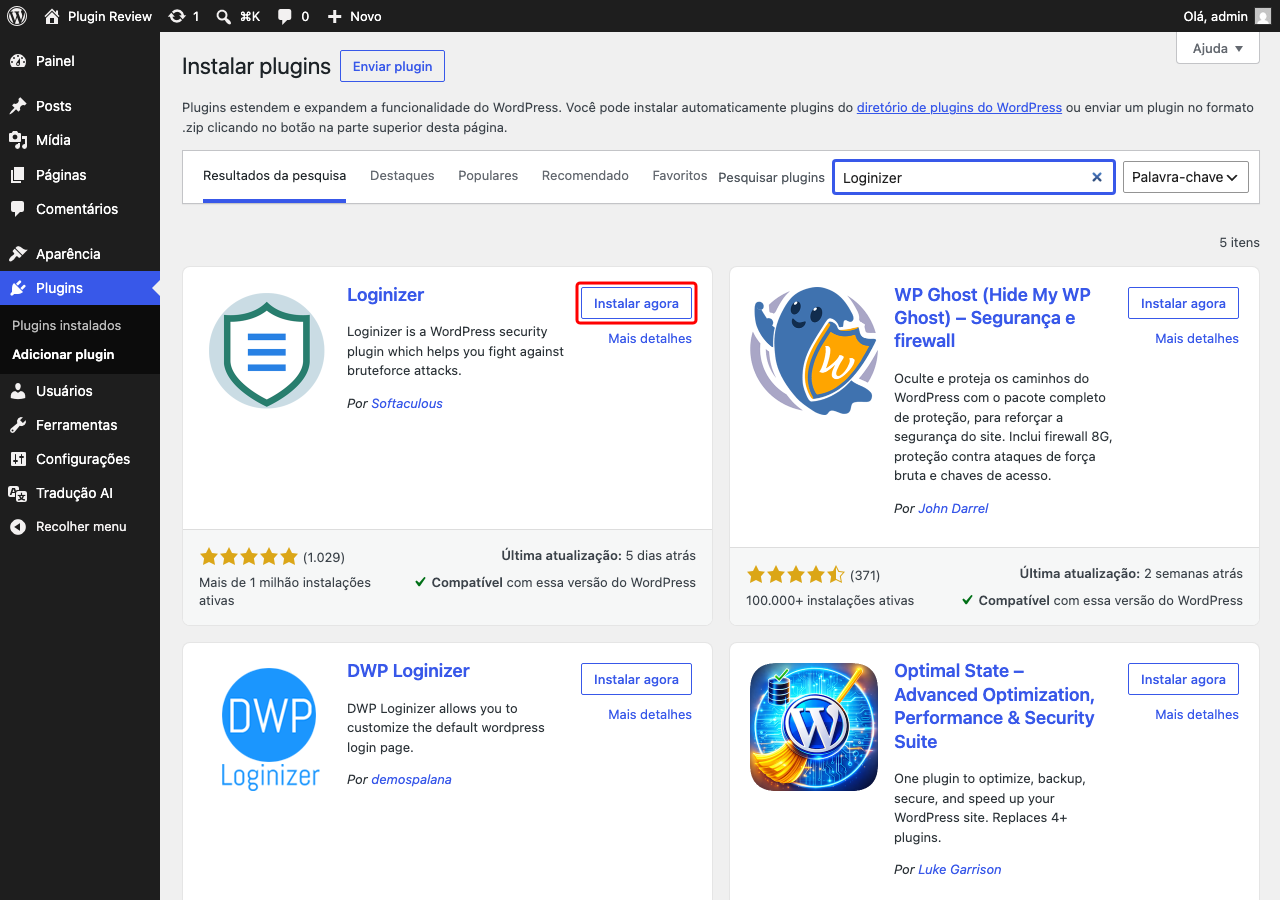Open the Palavra-chave search type dropdown
This screenshot has height=900, width=1280.
click(1186, 177)
